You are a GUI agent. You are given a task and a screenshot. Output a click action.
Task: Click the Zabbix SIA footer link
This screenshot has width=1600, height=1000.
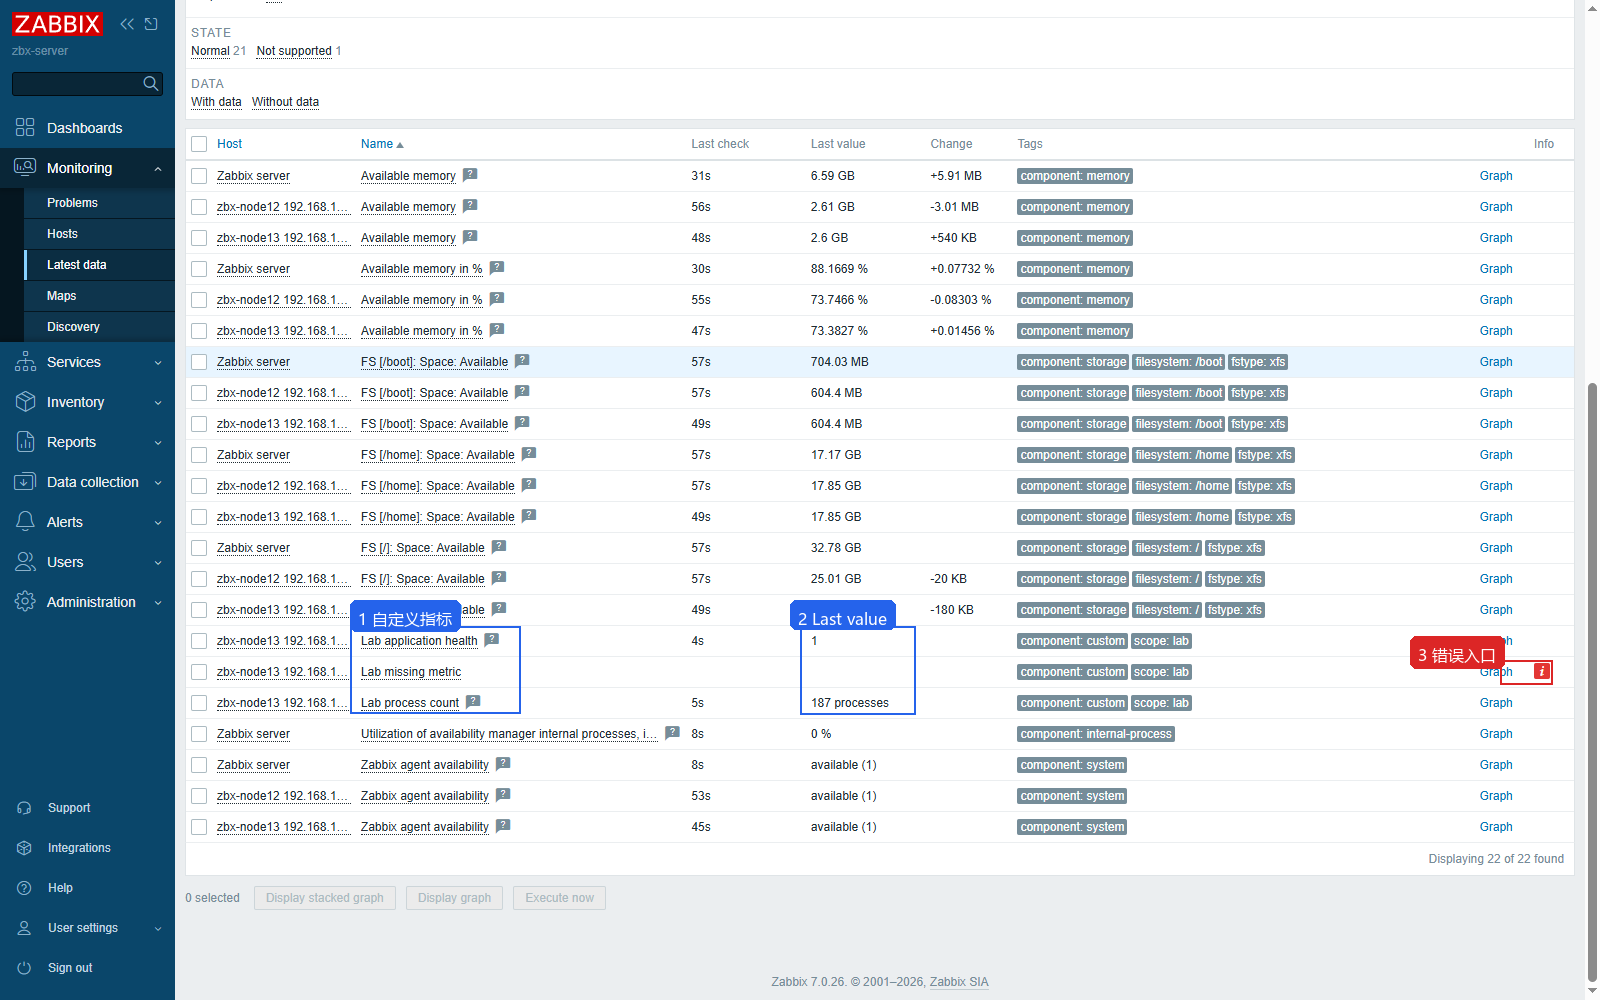click(x=959, y=982)
